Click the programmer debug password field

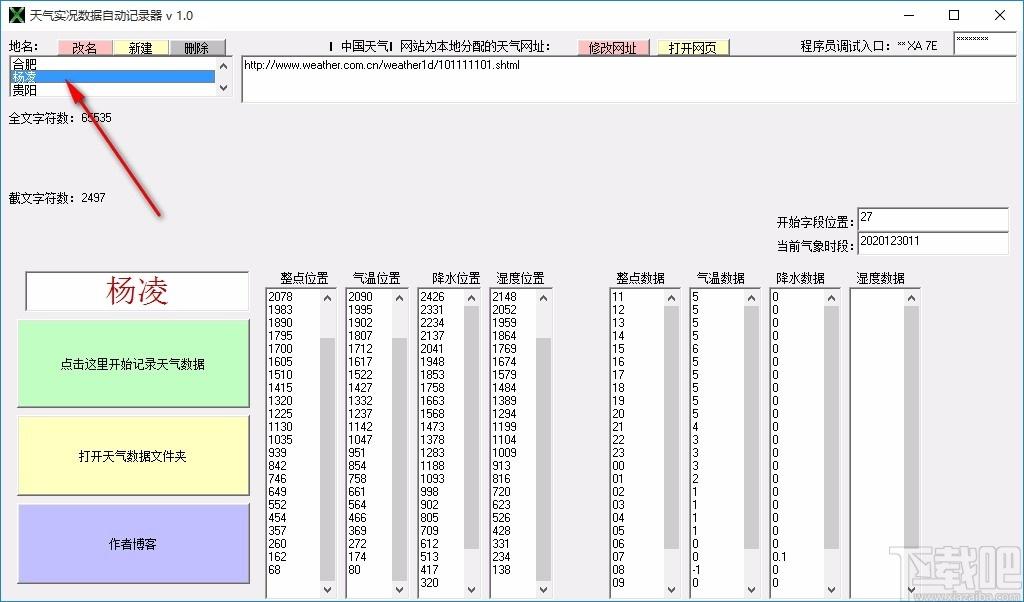pyautogui.click(x=984, y=44)
